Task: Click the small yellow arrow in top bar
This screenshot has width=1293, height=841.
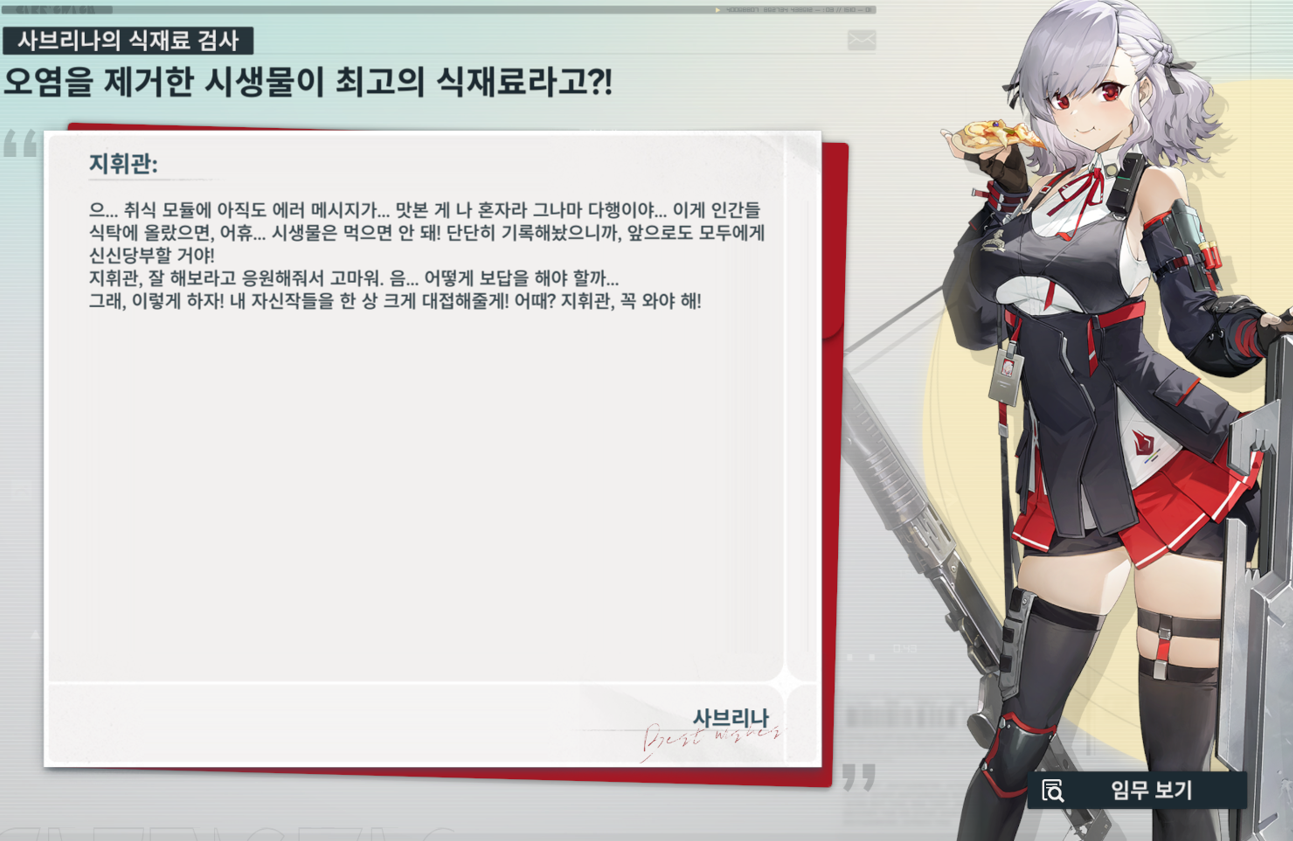Action: click(x=718, y=10)
